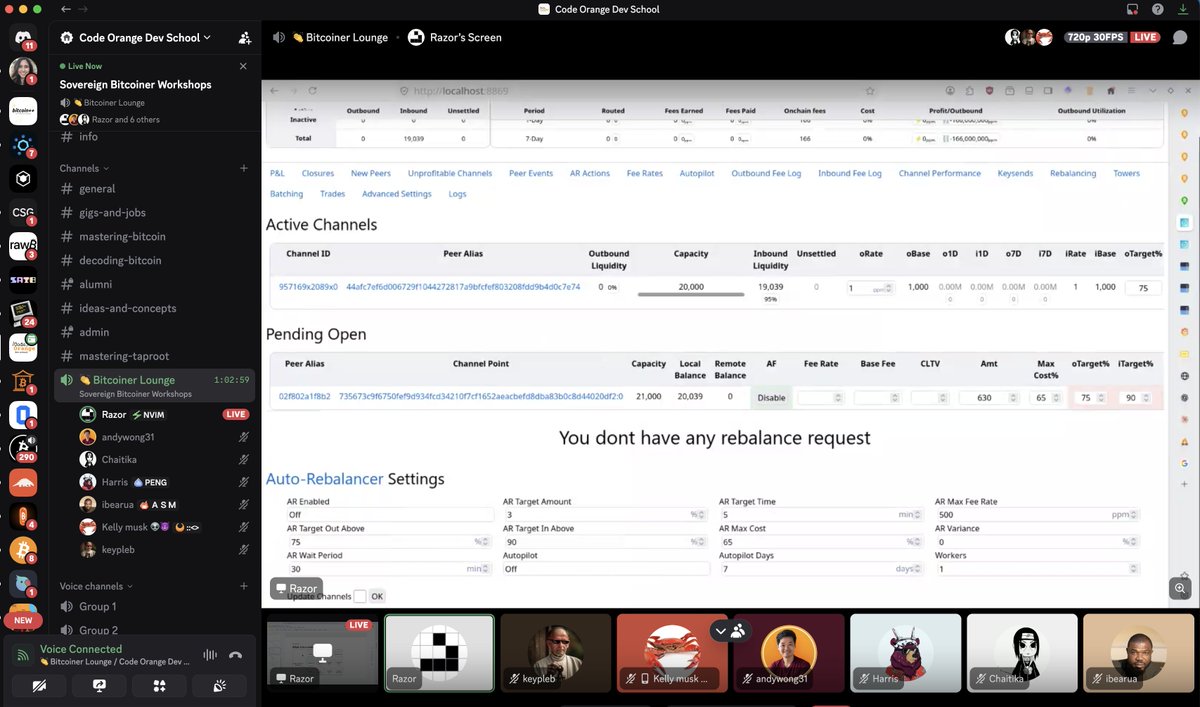This screenshot has height=707, width=1200.
Task: Open the #ideas-and-concepts channel
Action: pyautogui.click(x=155, y=308)
